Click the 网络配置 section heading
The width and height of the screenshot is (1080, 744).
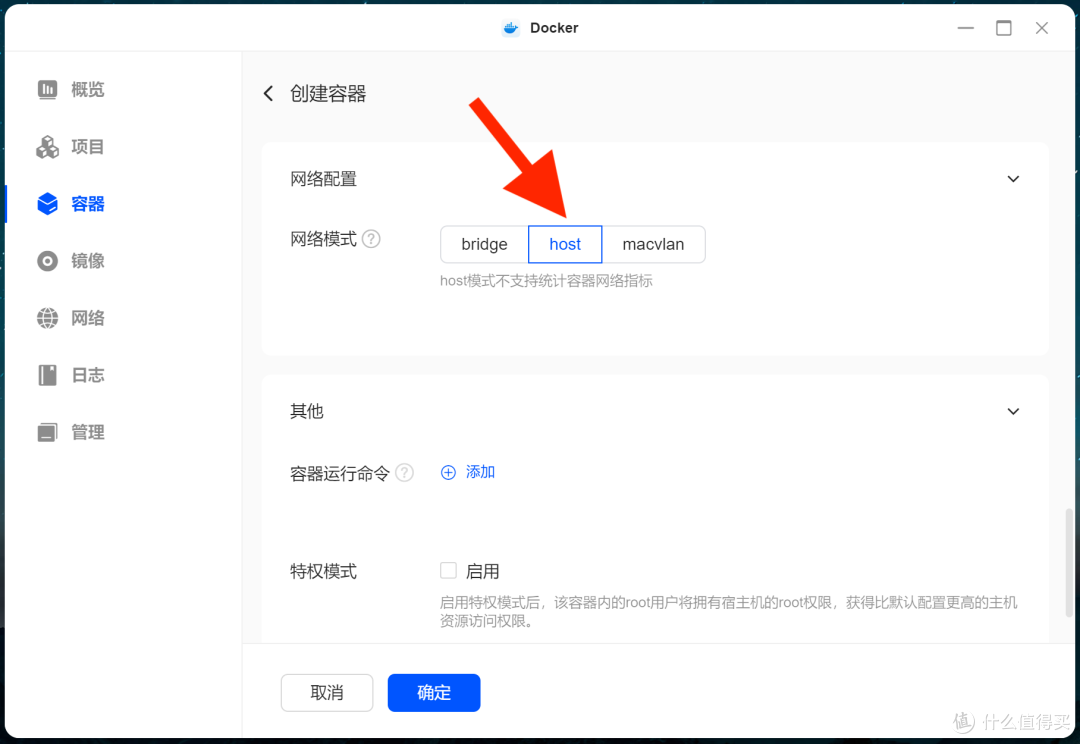click(323, 179)
